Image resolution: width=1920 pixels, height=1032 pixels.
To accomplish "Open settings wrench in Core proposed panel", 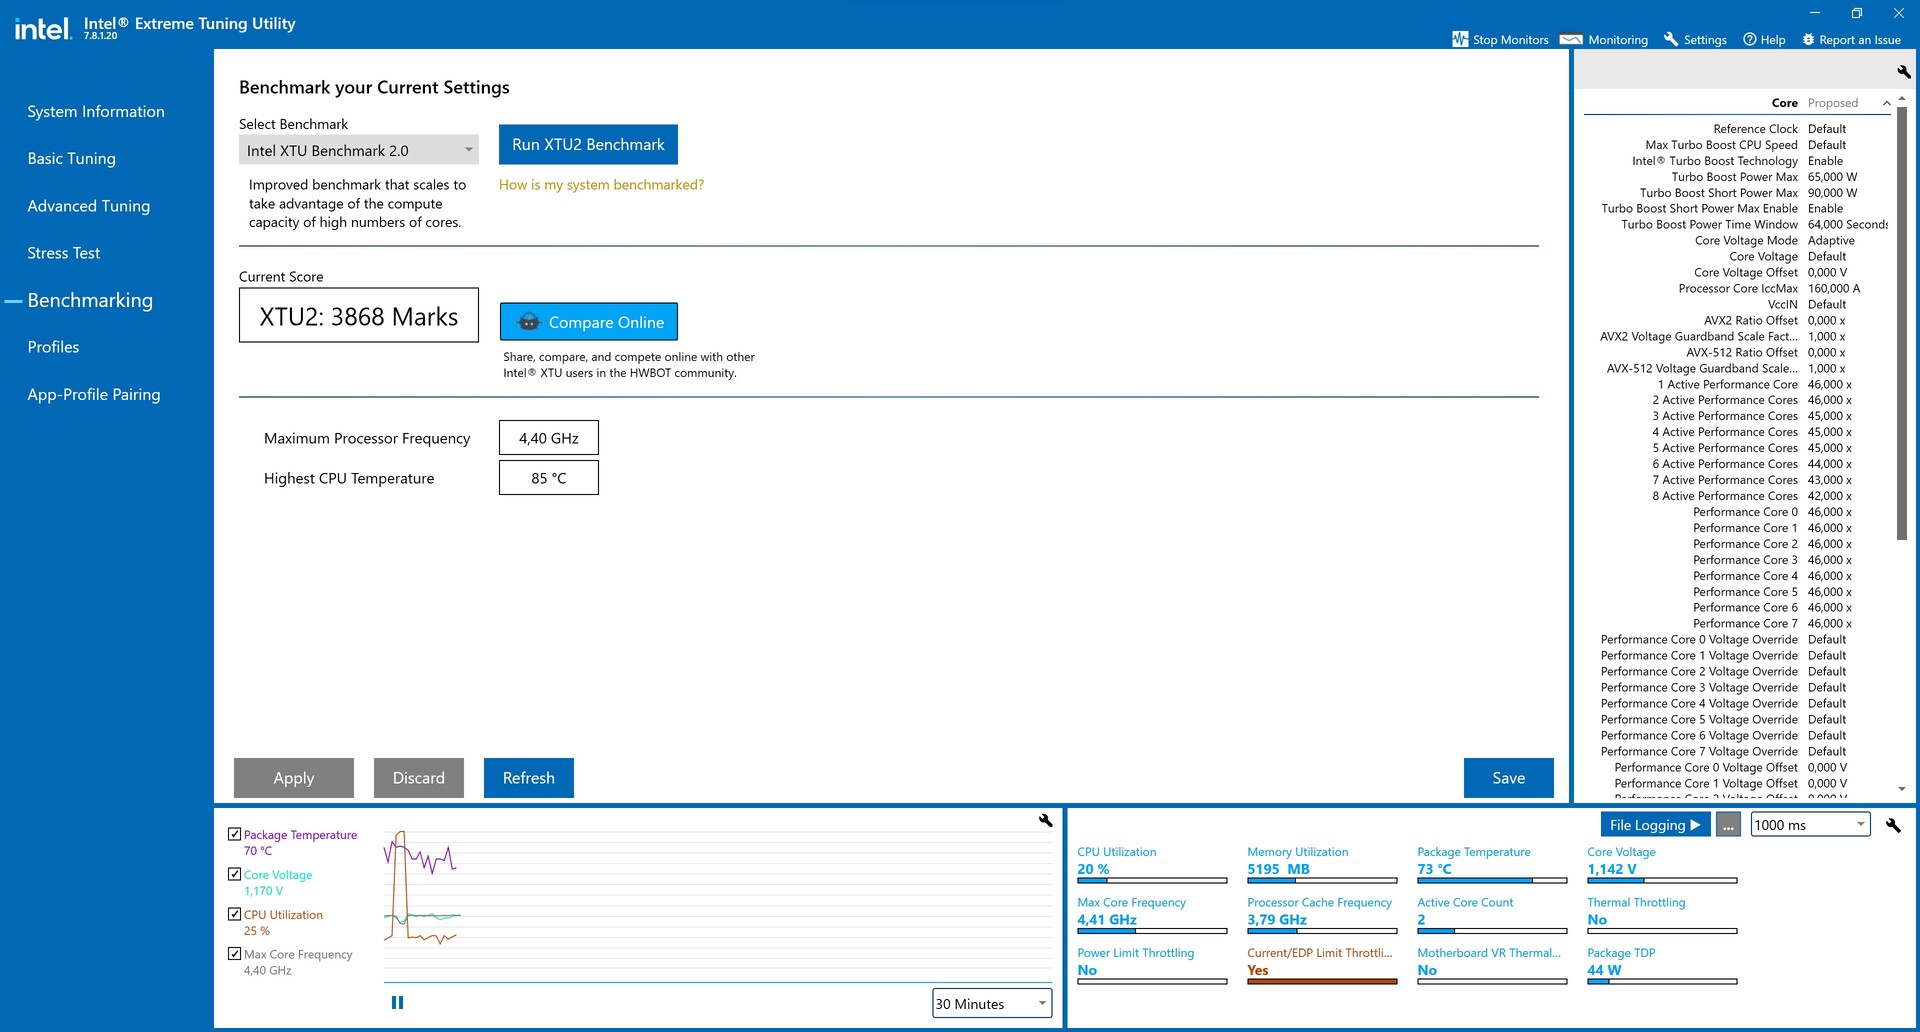I will (1903, 71).
